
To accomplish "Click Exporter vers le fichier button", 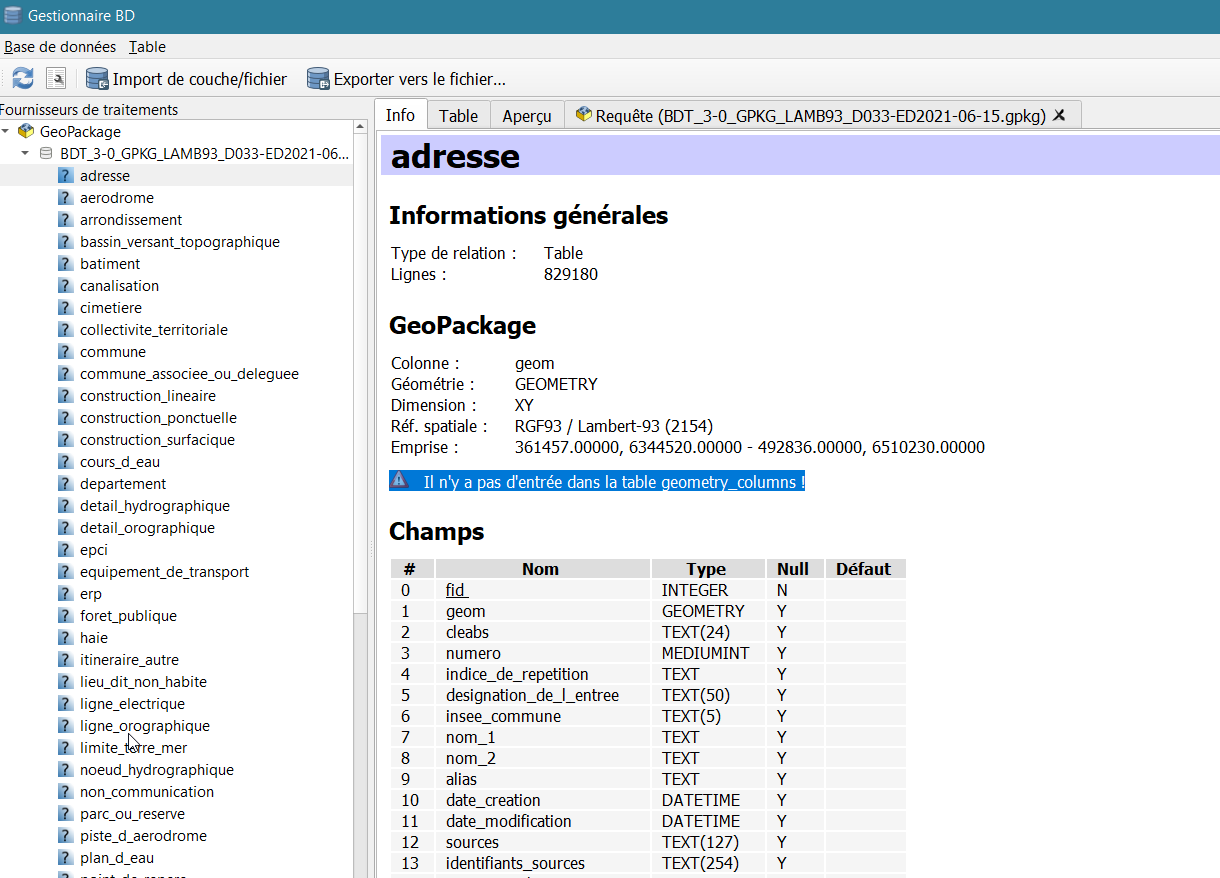I will point(406,79).
